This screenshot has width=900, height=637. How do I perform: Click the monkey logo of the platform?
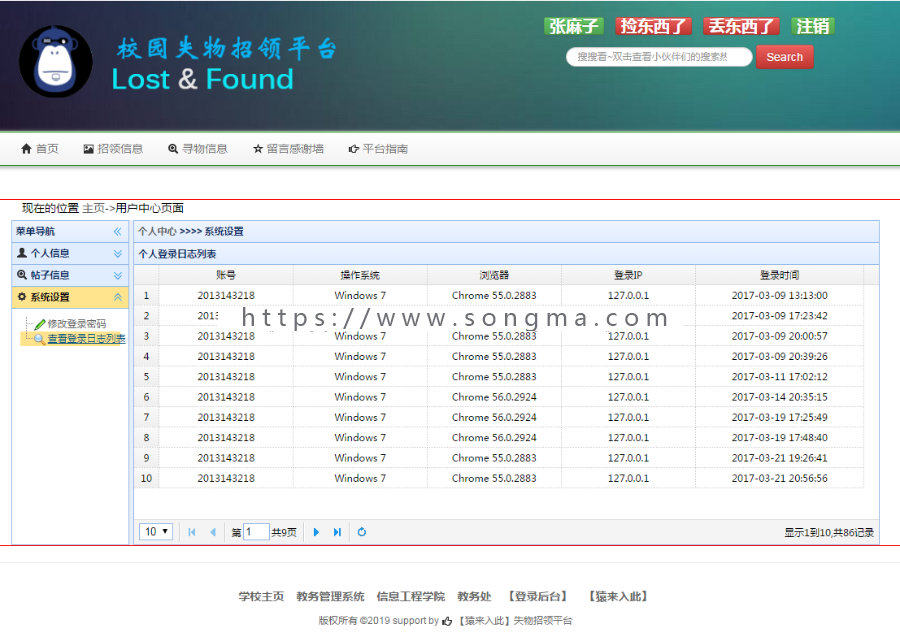click(56, 62)
